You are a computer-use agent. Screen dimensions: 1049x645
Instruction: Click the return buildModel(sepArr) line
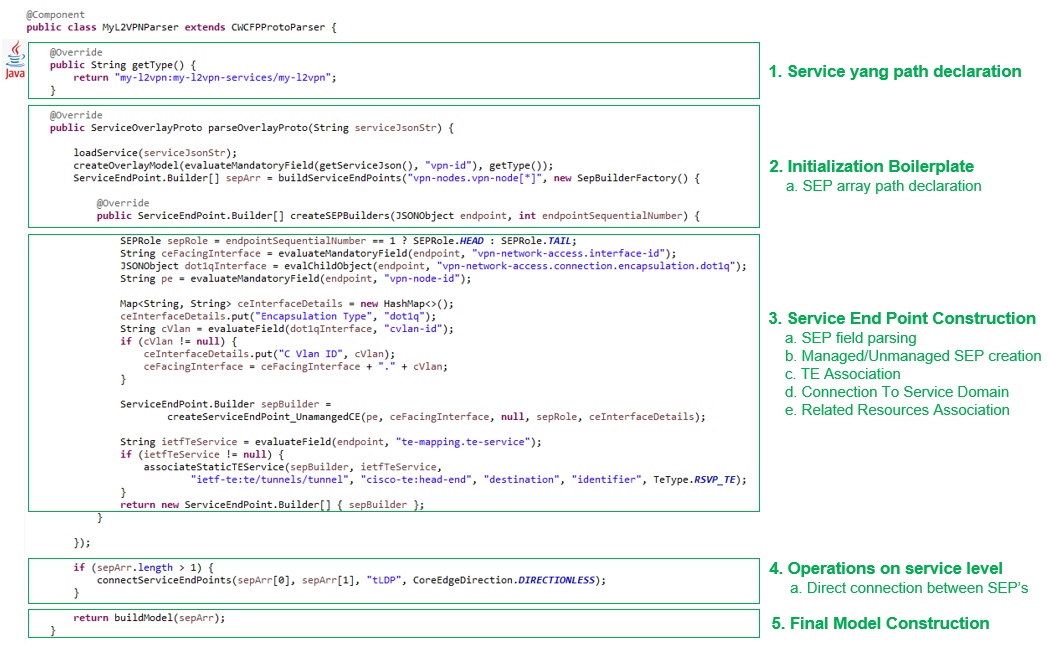click(x=149, y=618)
